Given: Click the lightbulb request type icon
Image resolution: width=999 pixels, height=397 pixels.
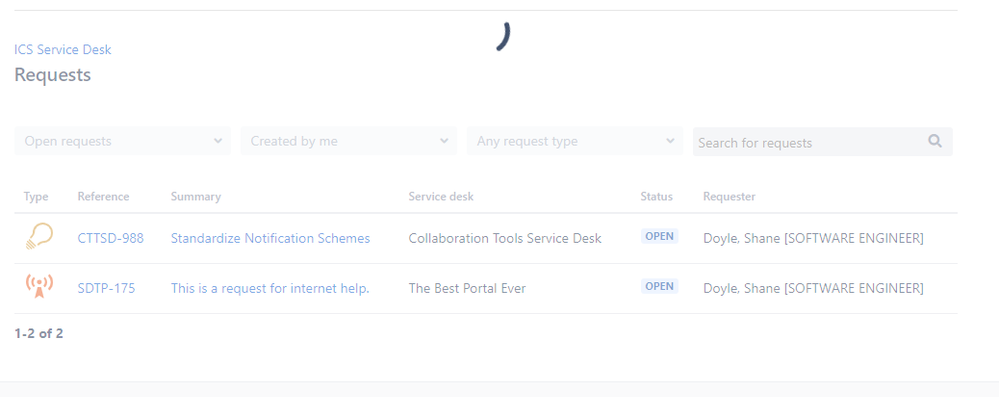Looking at the screenshot, I should pyautogui.click(x=39, y=236).
